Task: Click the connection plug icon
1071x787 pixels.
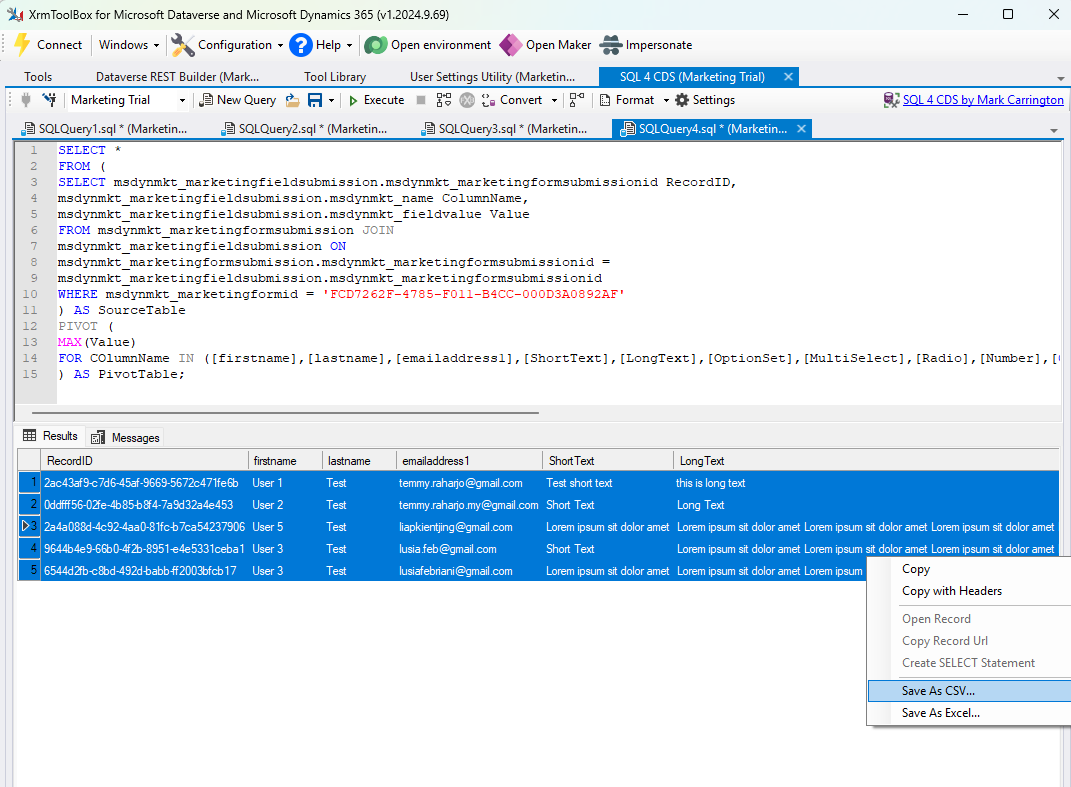Action: click(26, 100)
